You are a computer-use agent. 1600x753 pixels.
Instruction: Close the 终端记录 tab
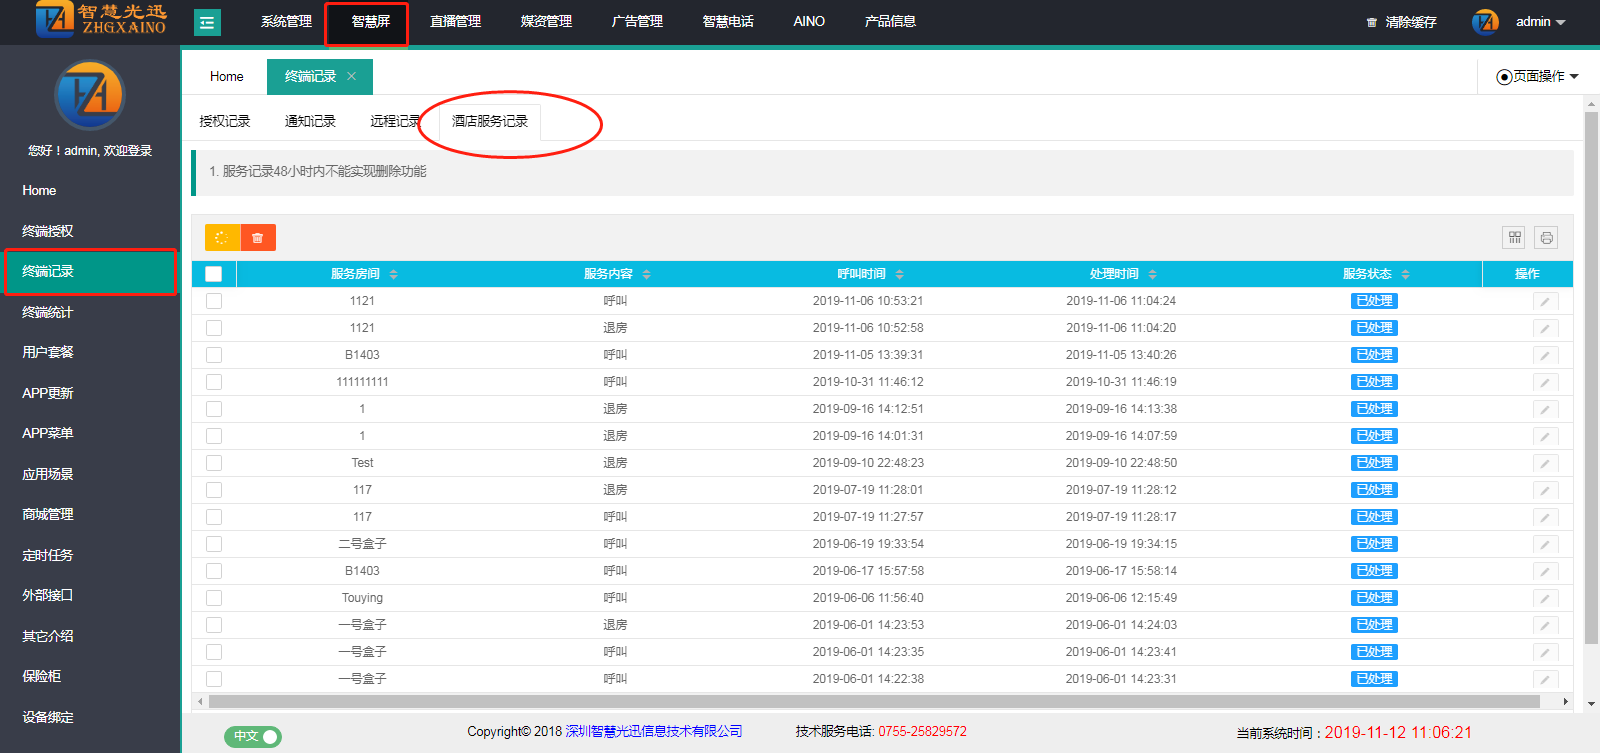(352, 76)
